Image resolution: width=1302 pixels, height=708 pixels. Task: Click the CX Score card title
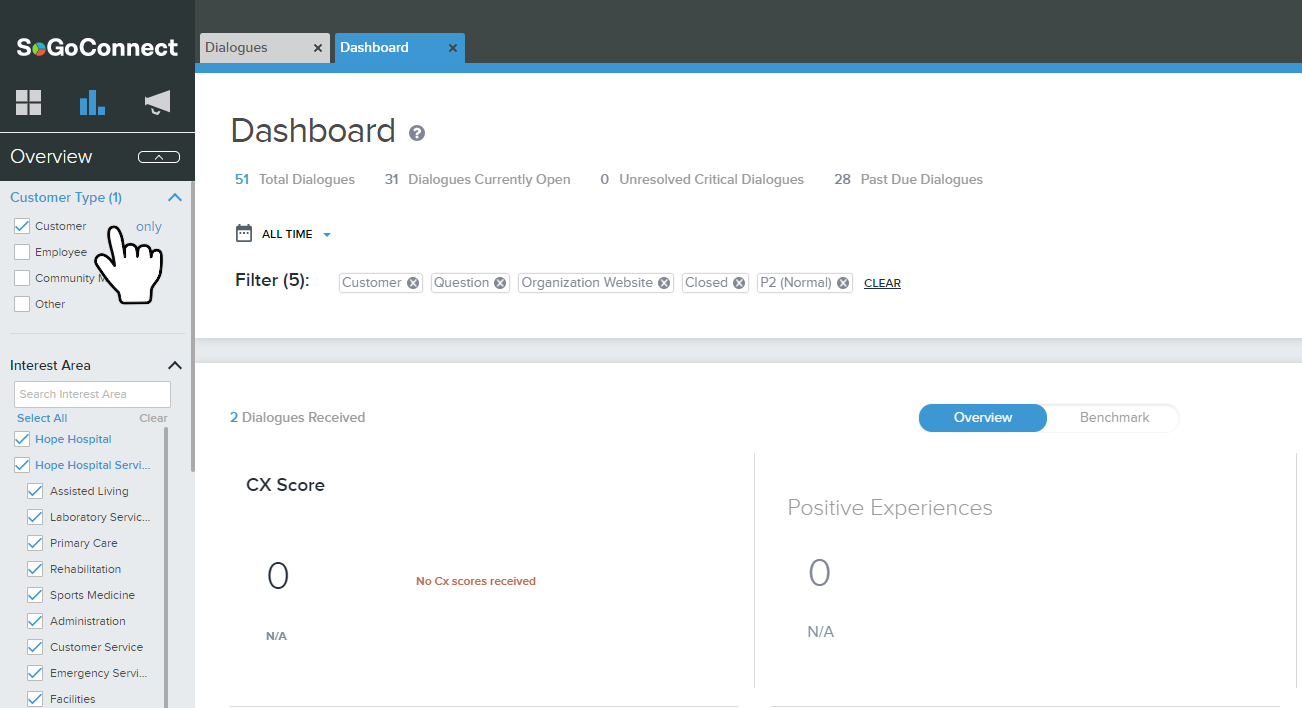point(285,485)
